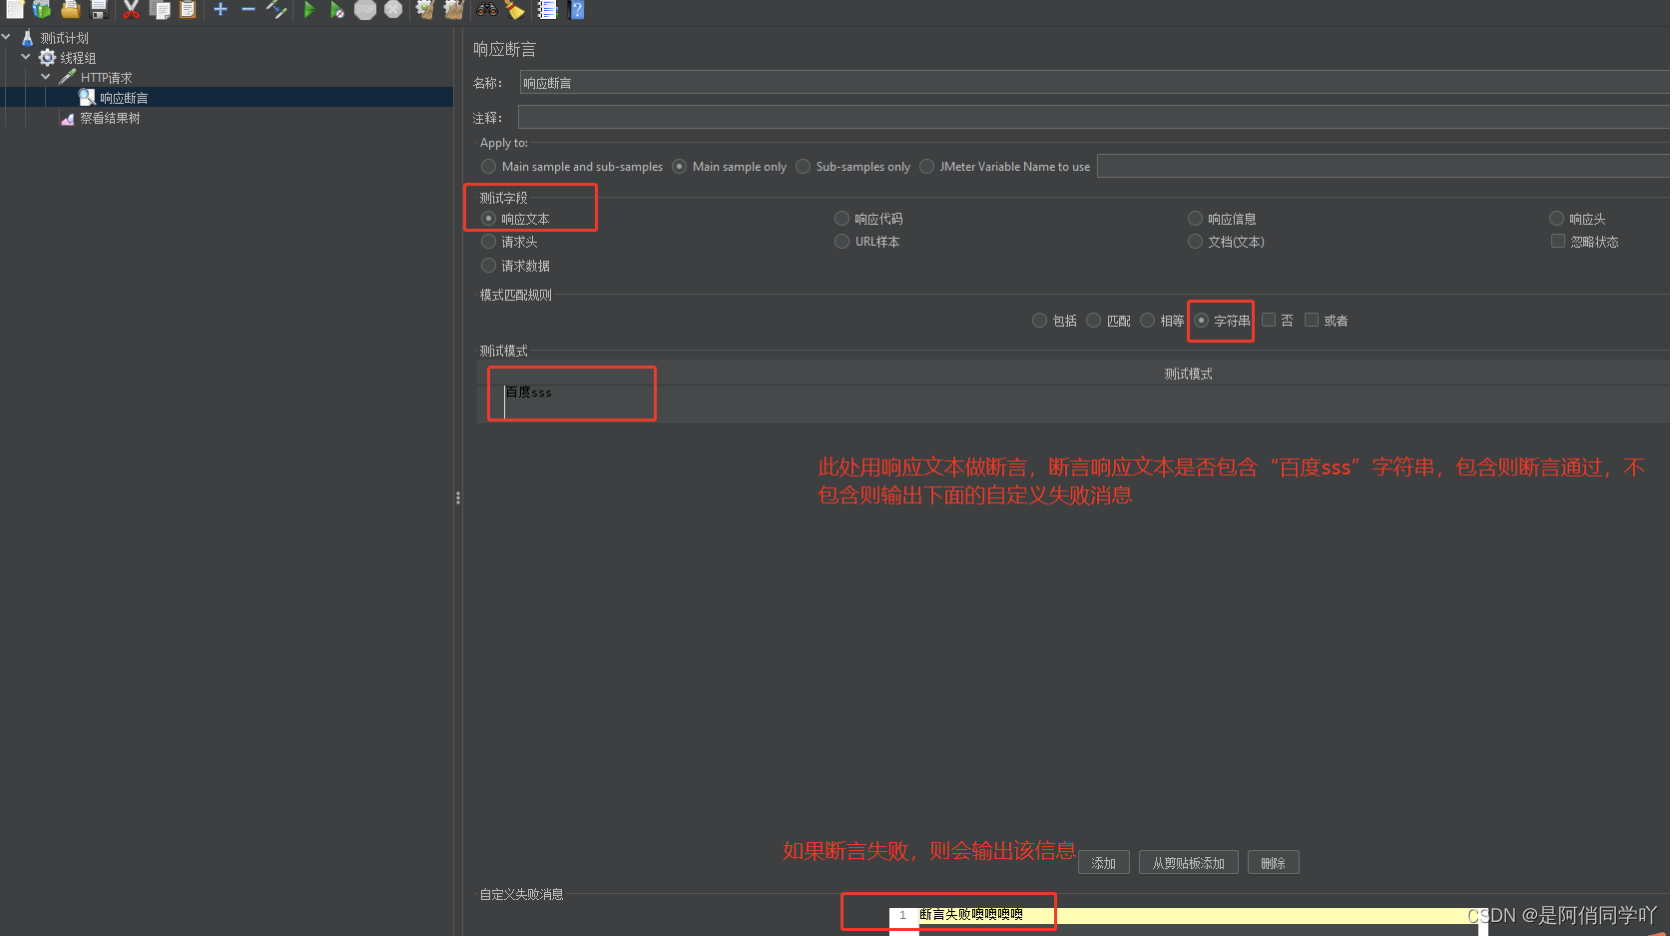The height and width of the screenshot is (936, 1674).
Task: Click the Open file folder icon
Action: 70,9
